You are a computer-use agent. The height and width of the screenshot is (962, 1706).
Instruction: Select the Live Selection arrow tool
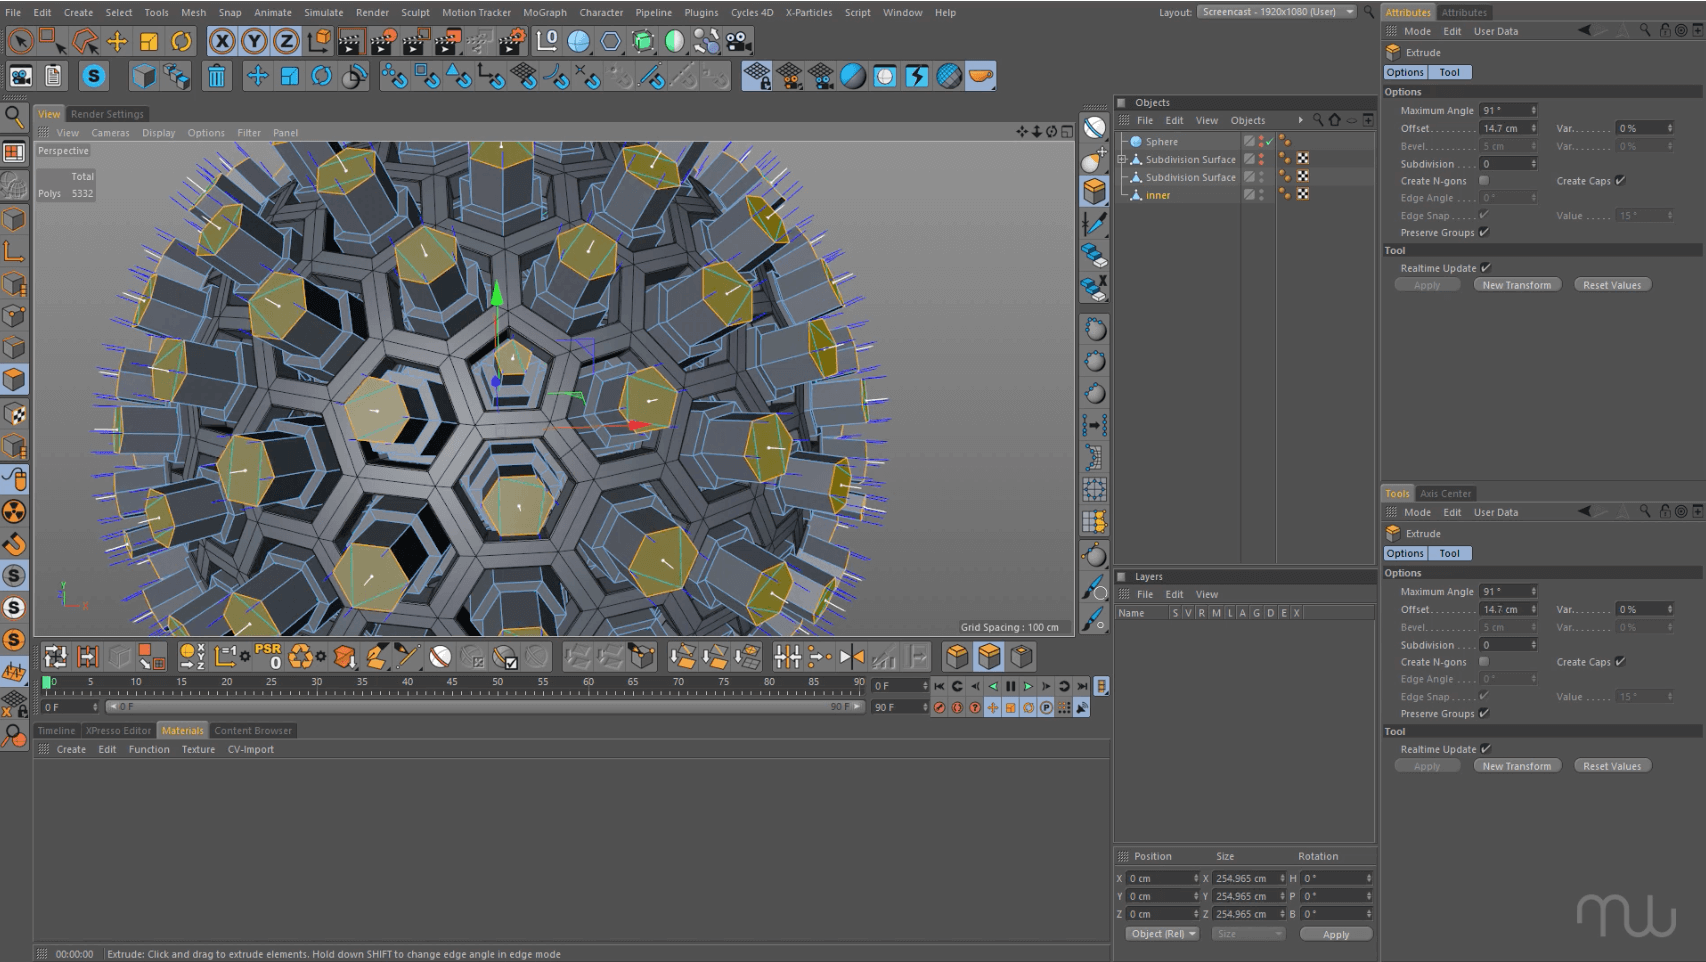tap(20, 41)
